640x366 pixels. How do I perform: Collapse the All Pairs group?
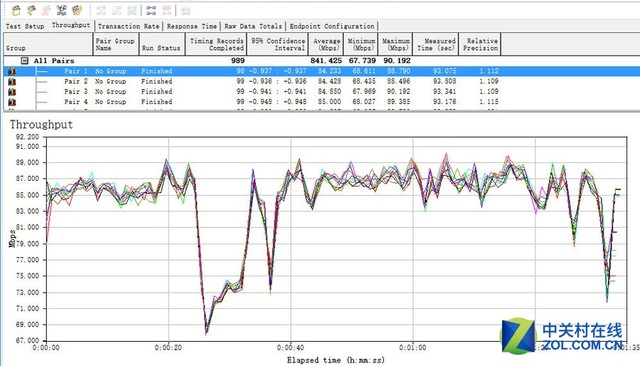pos(24,61)
